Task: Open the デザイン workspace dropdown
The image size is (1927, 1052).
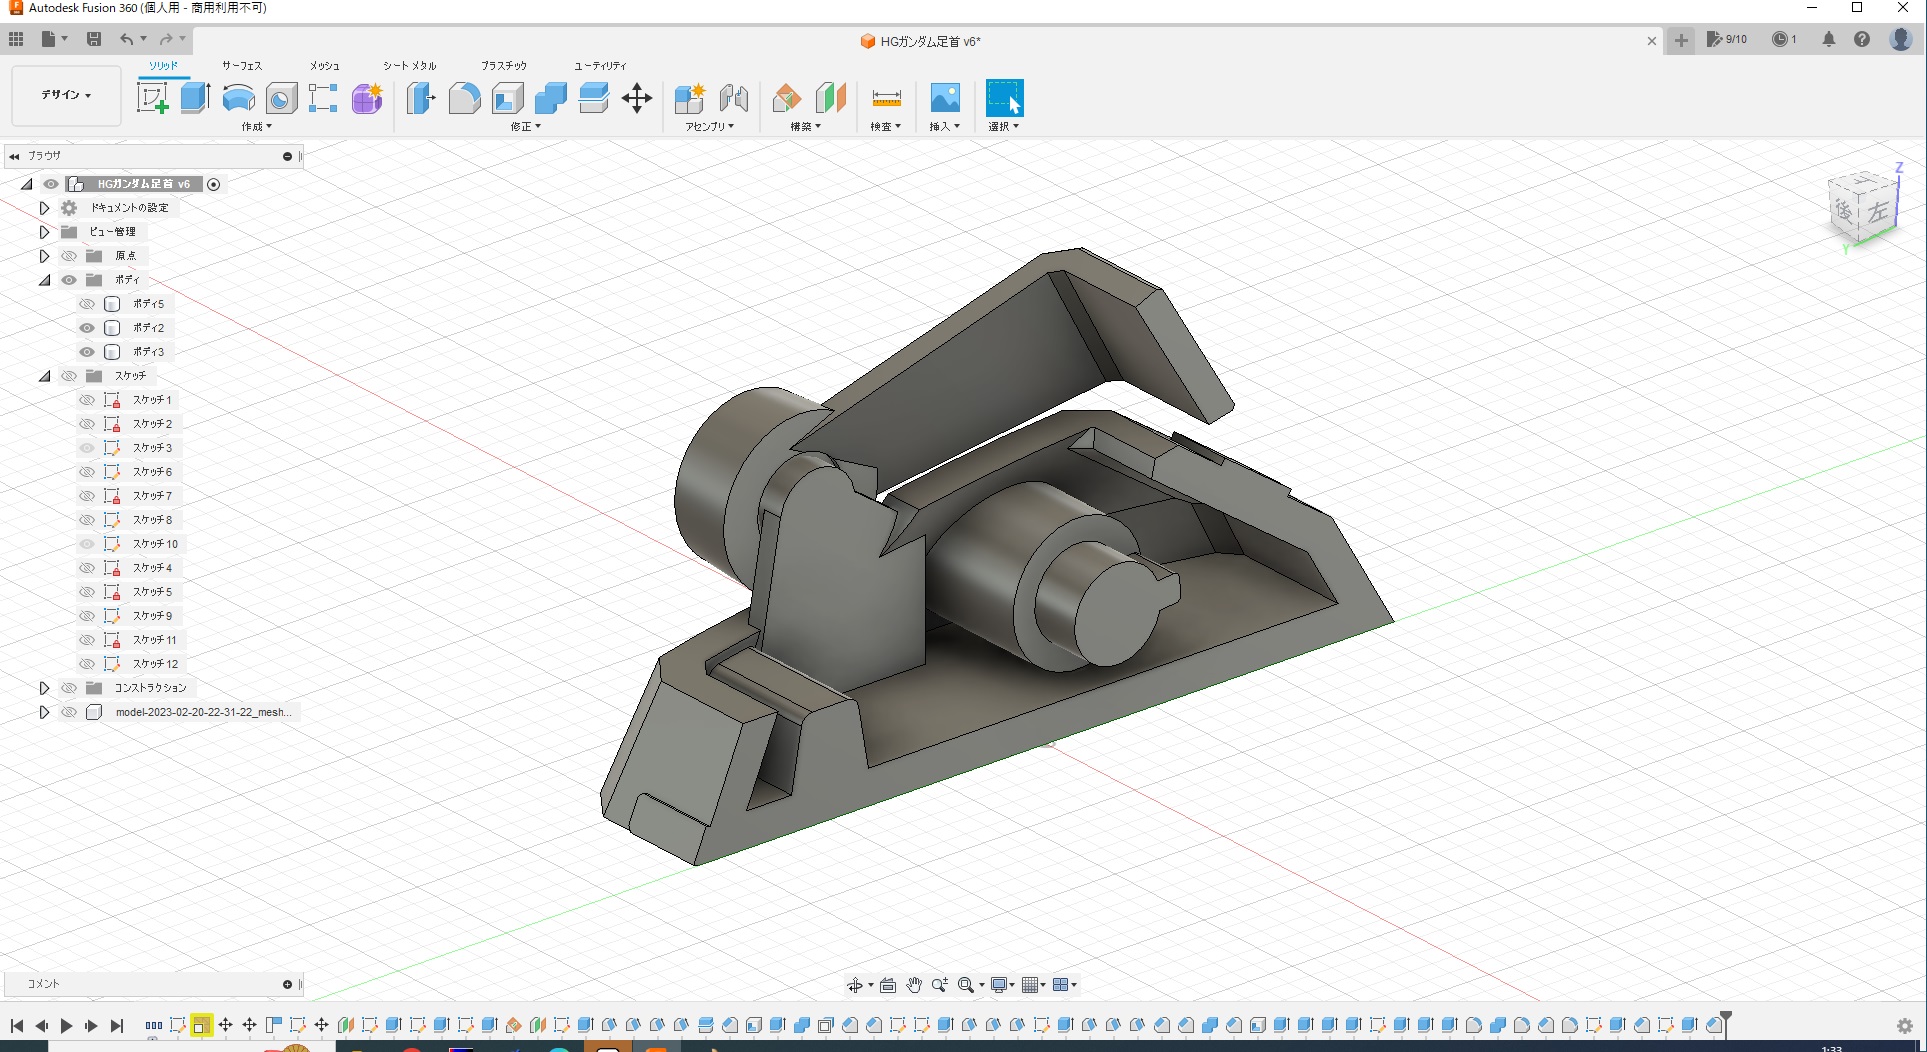Action: pyautogui.click(x=66, y=95)
